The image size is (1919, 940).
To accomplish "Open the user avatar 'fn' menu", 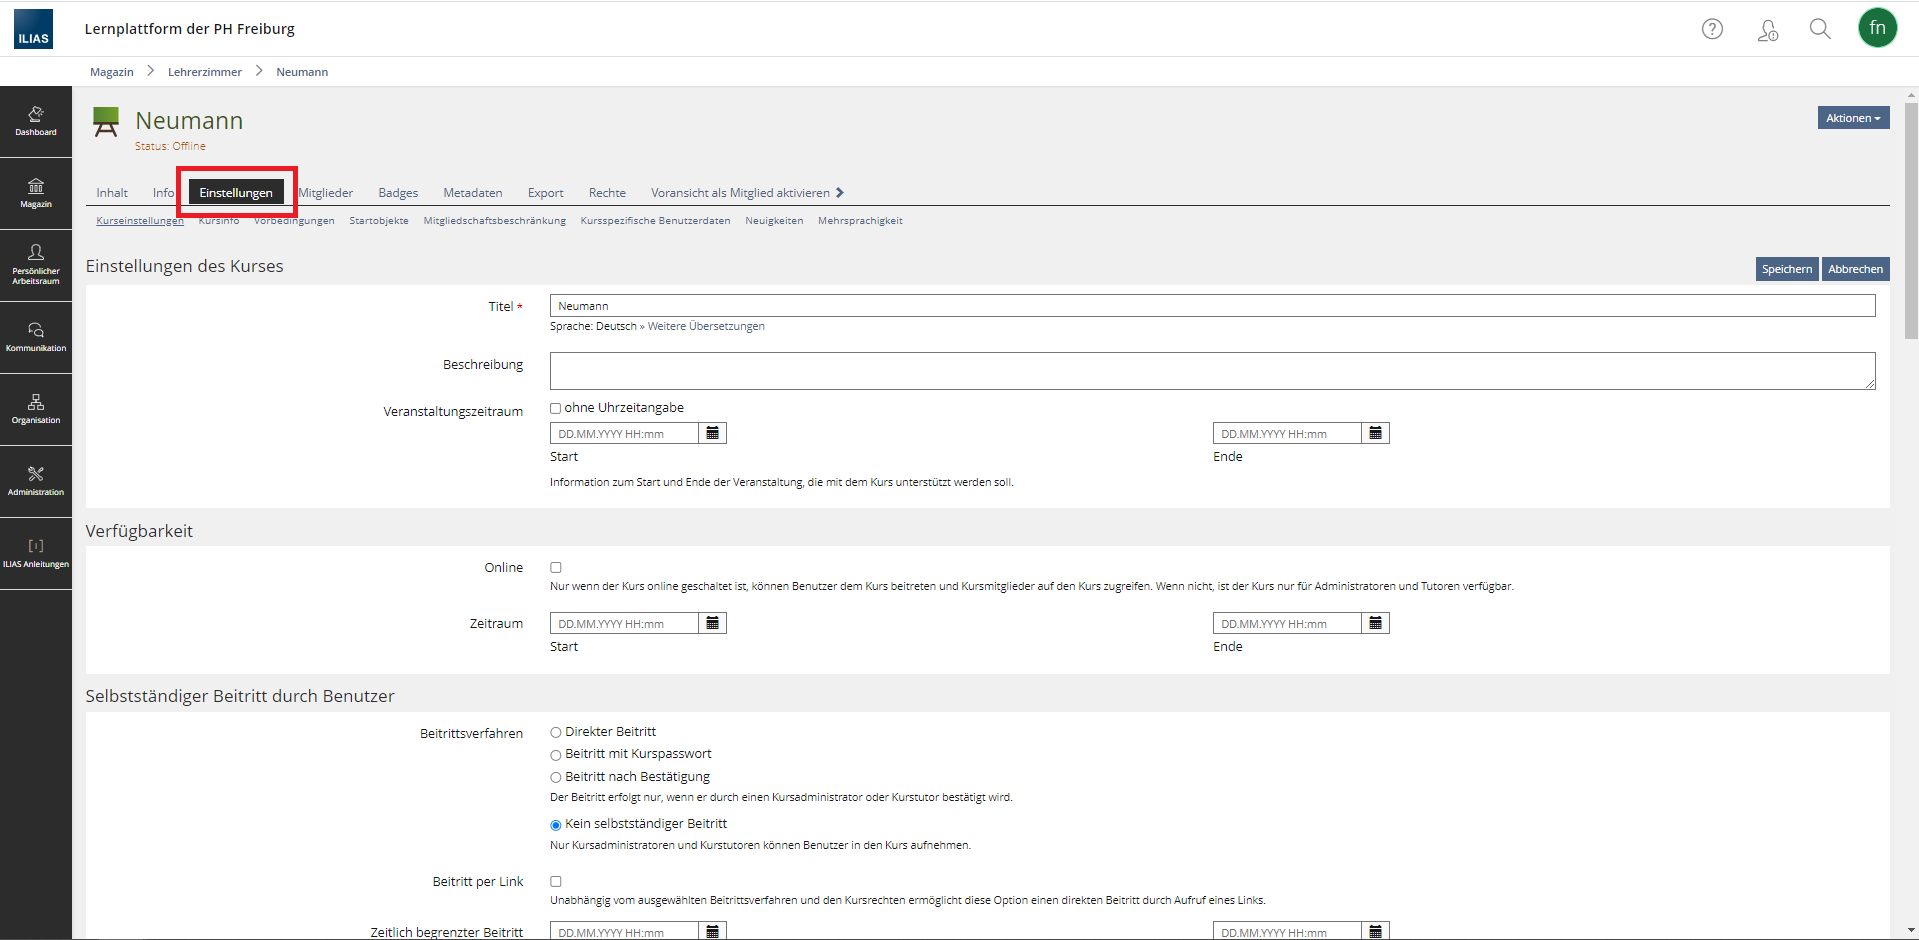I will [x=1877, y=28].
